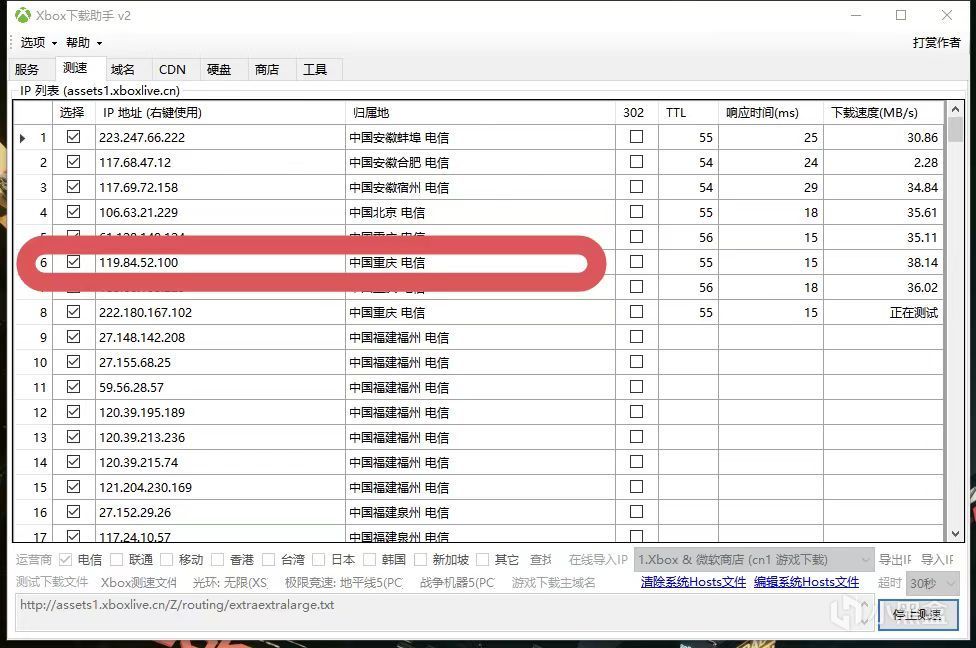Choose 光环: 无限(XS) test file link
976x648 pixels.
click(230, 583)
